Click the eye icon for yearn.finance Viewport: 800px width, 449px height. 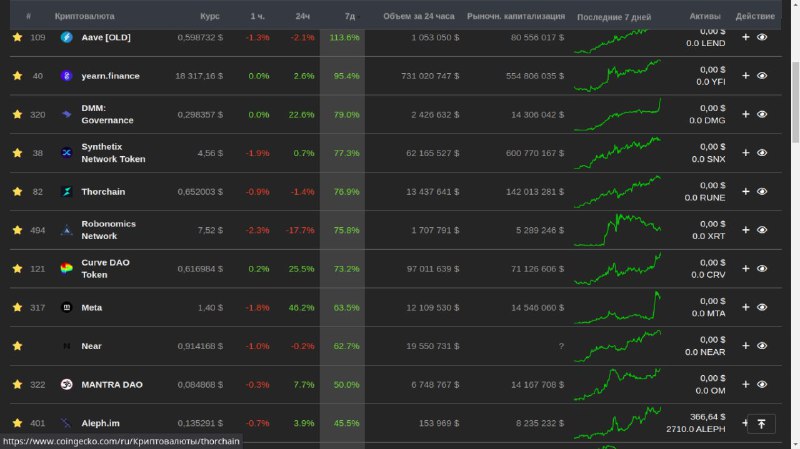pos(762,76)
